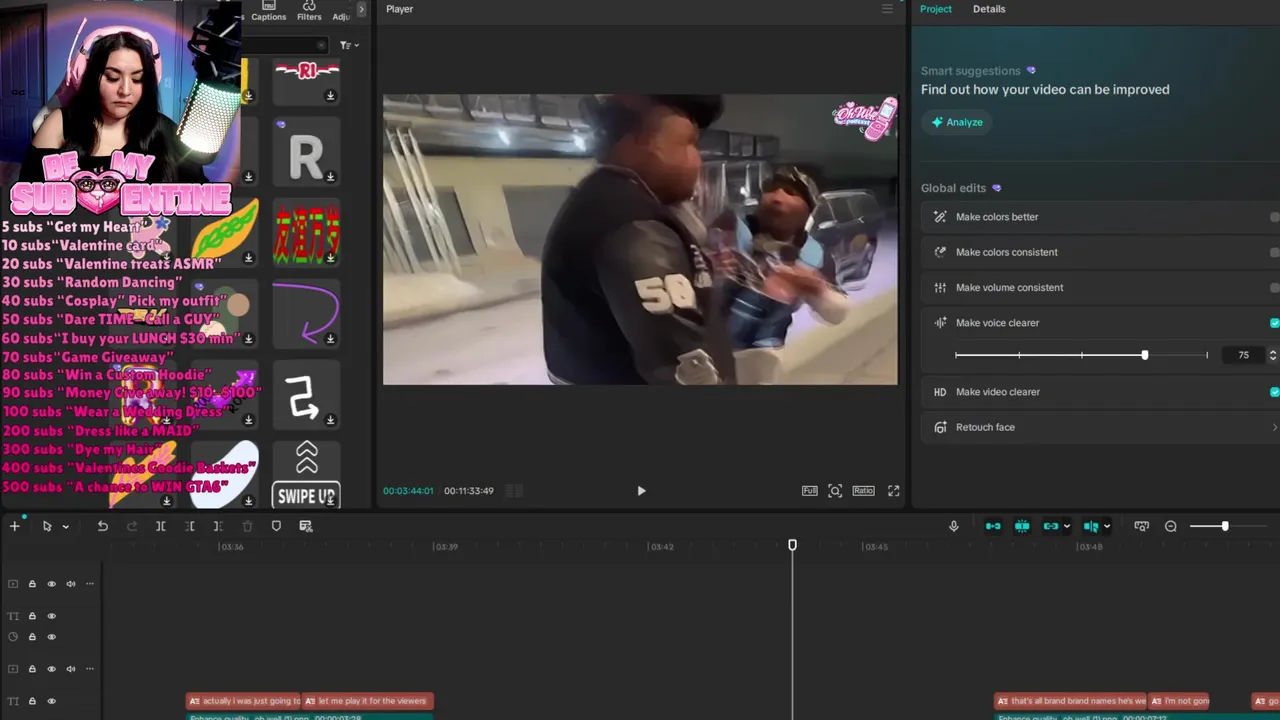This screenshot has height=720, width=1280.
Task: Click the player Play button
Action: [641, 491]
